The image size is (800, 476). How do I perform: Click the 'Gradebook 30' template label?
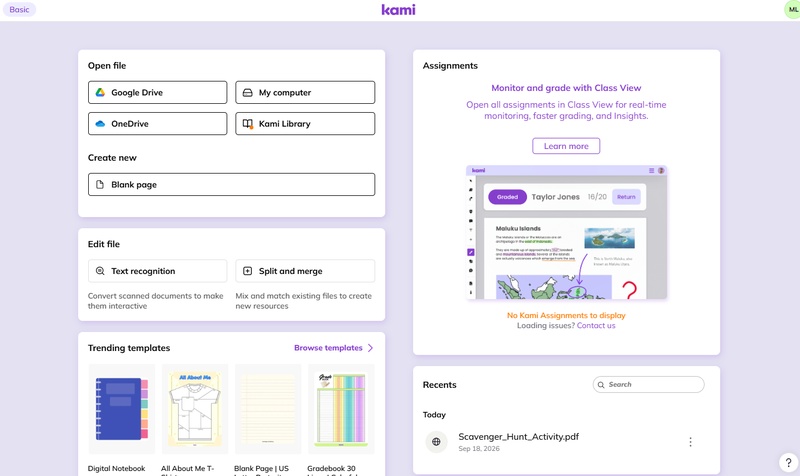point(331,468)
